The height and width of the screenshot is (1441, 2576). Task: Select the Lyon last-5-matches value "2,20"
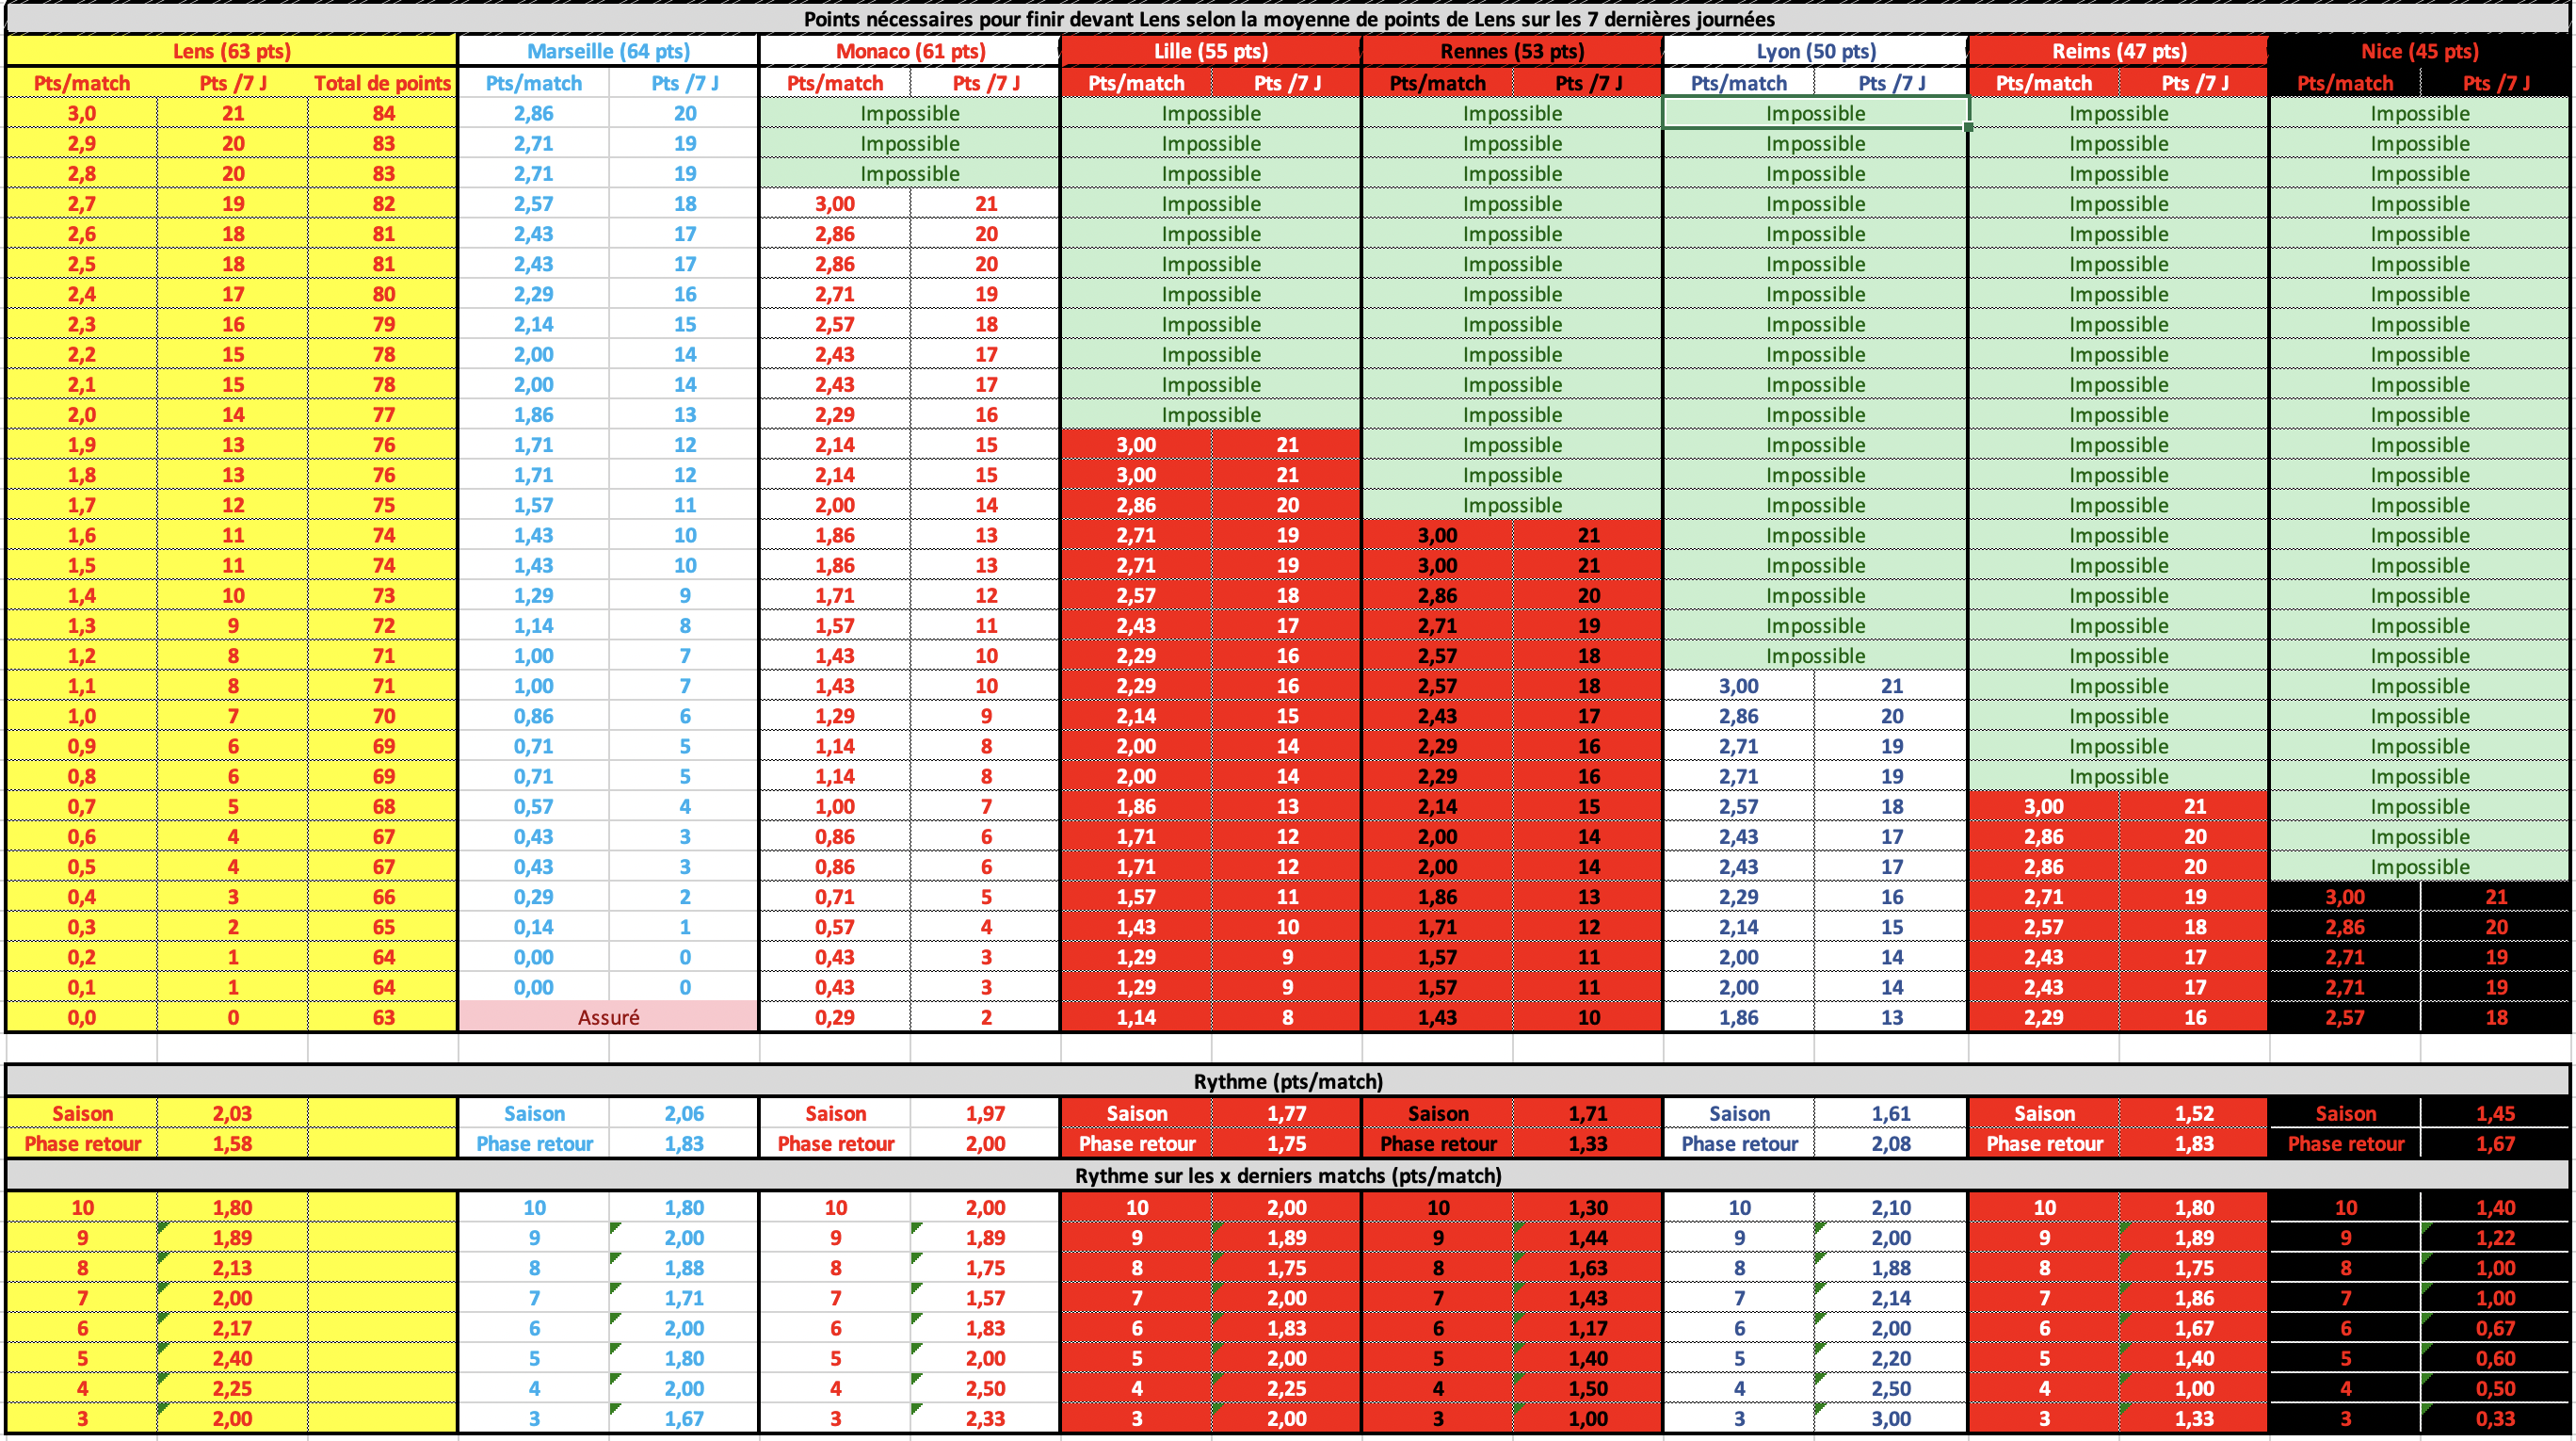point(1891,1358)
